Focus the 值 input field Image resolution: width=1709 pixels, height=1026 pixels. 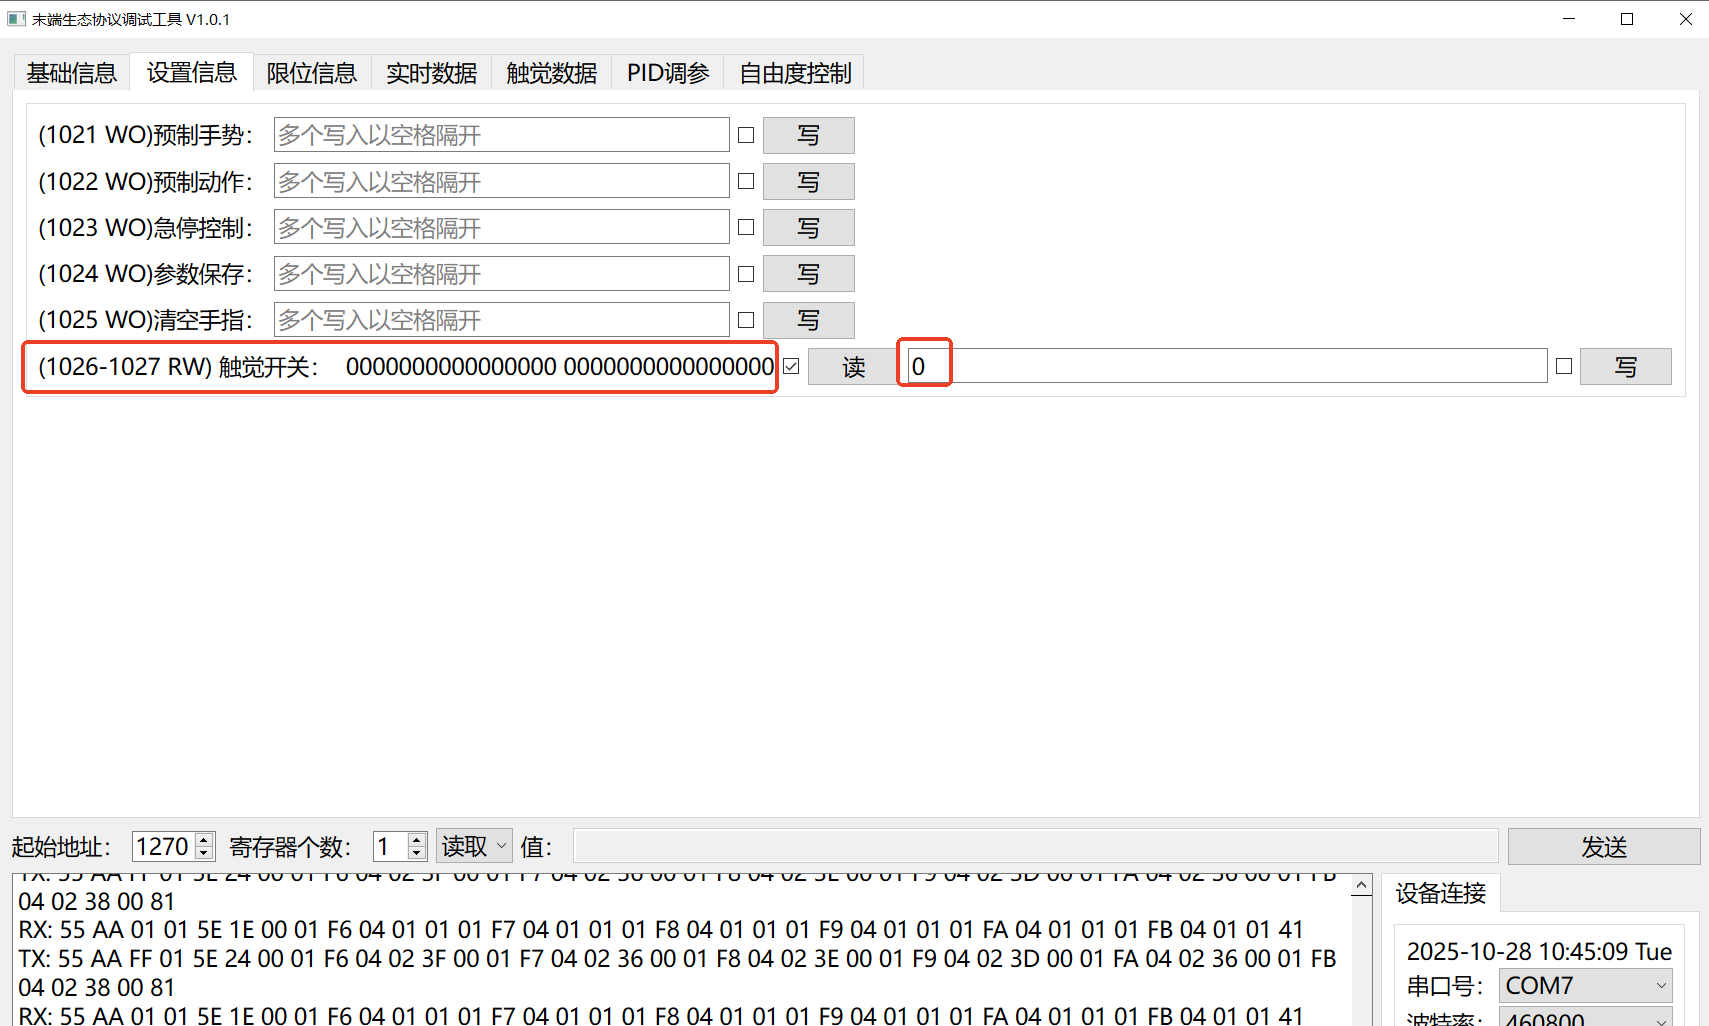1035,847
